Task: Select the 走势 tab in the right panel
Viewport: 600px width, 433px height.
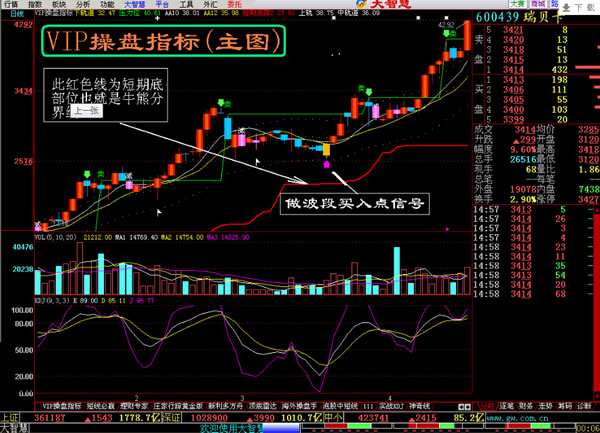Action: coord(545,406)
